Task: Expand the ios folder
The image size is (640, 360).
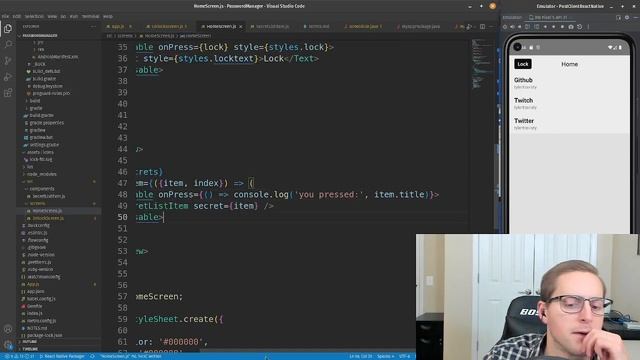Action: pos(29,167)
